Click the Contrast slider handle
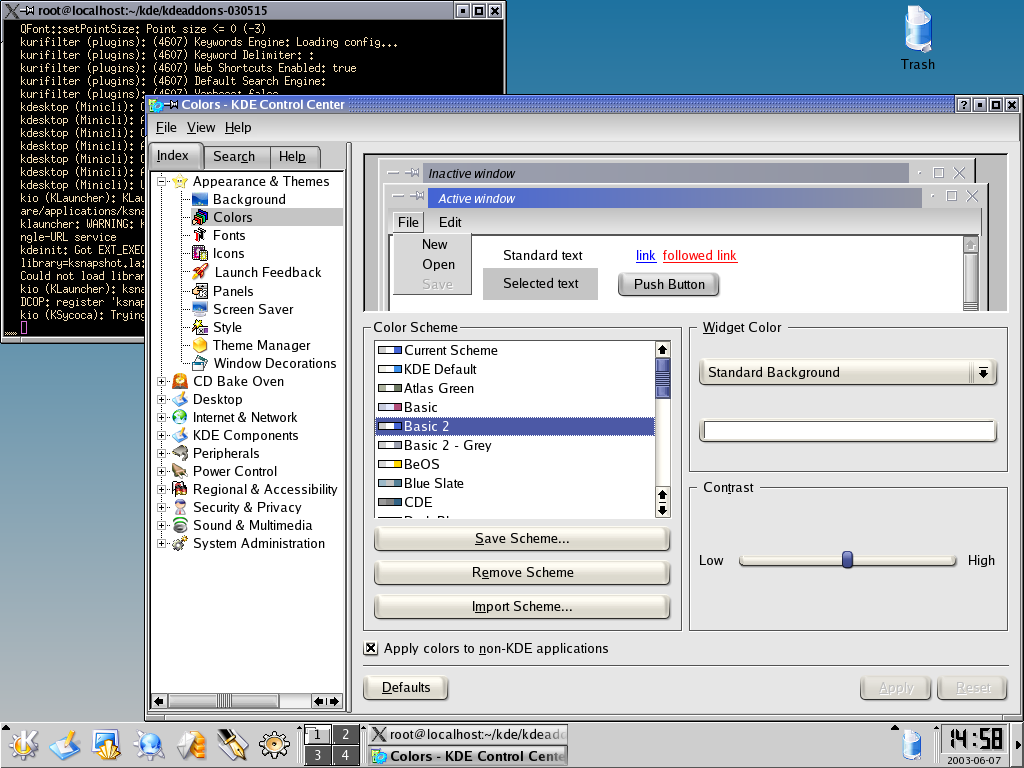1024x768 pixels. pyautogui.click(x=847, y=560)
